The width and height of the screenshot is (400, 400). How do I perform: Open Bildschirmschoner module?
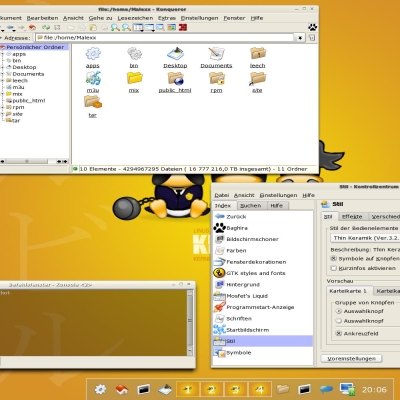coord(263,239)
